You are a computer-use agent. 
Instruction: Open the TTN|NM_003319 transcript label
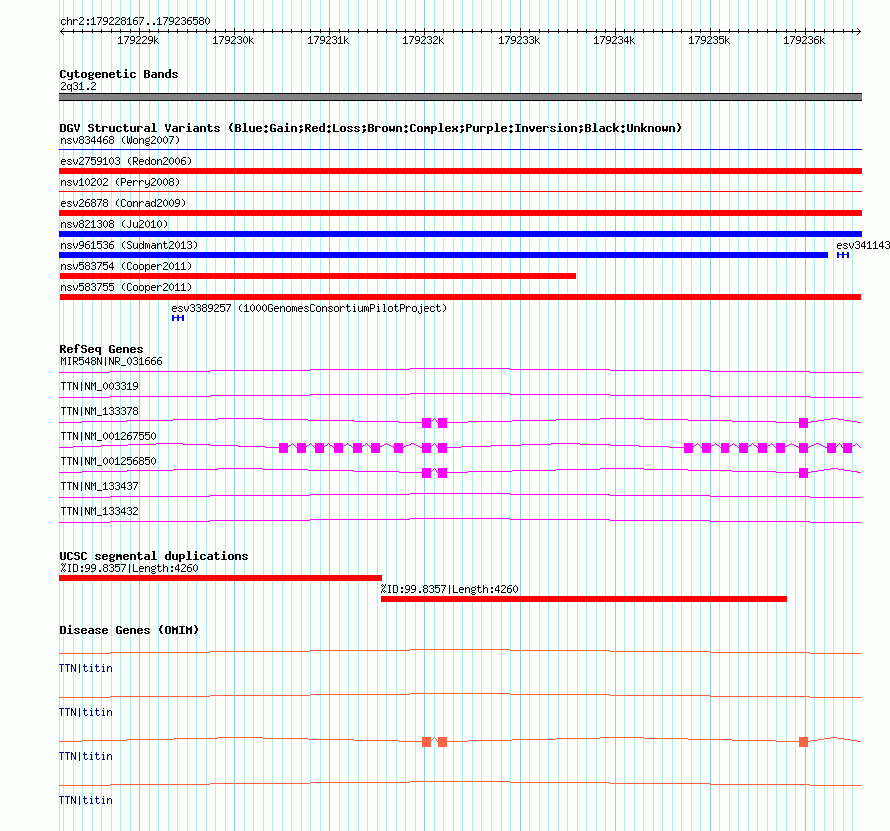click(x=99, y=386)
